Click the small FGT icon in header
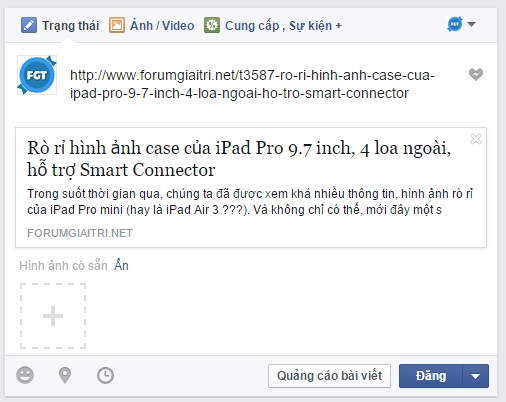This screenshot has width=506, height=402. pyautogui.click(x=455, y=24)
